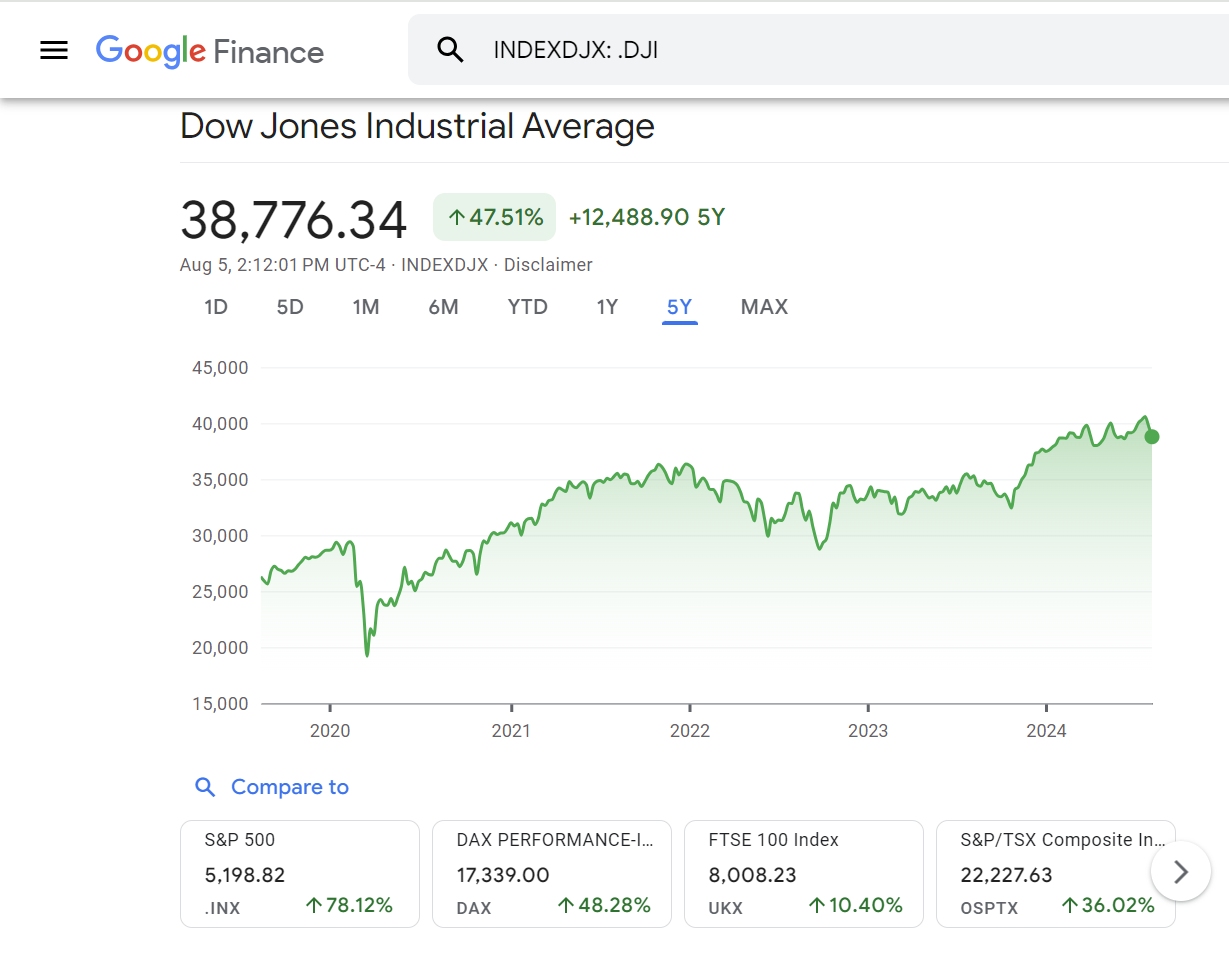Switch to the 6M range
The height and width of the screenshot is (957, 1229).
pyautogui.click(x=443, y=307)
